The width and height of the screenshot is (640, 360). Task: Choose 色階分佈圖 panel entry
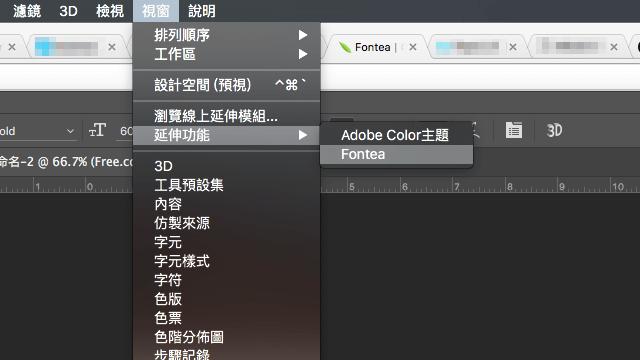coord(227,337)
